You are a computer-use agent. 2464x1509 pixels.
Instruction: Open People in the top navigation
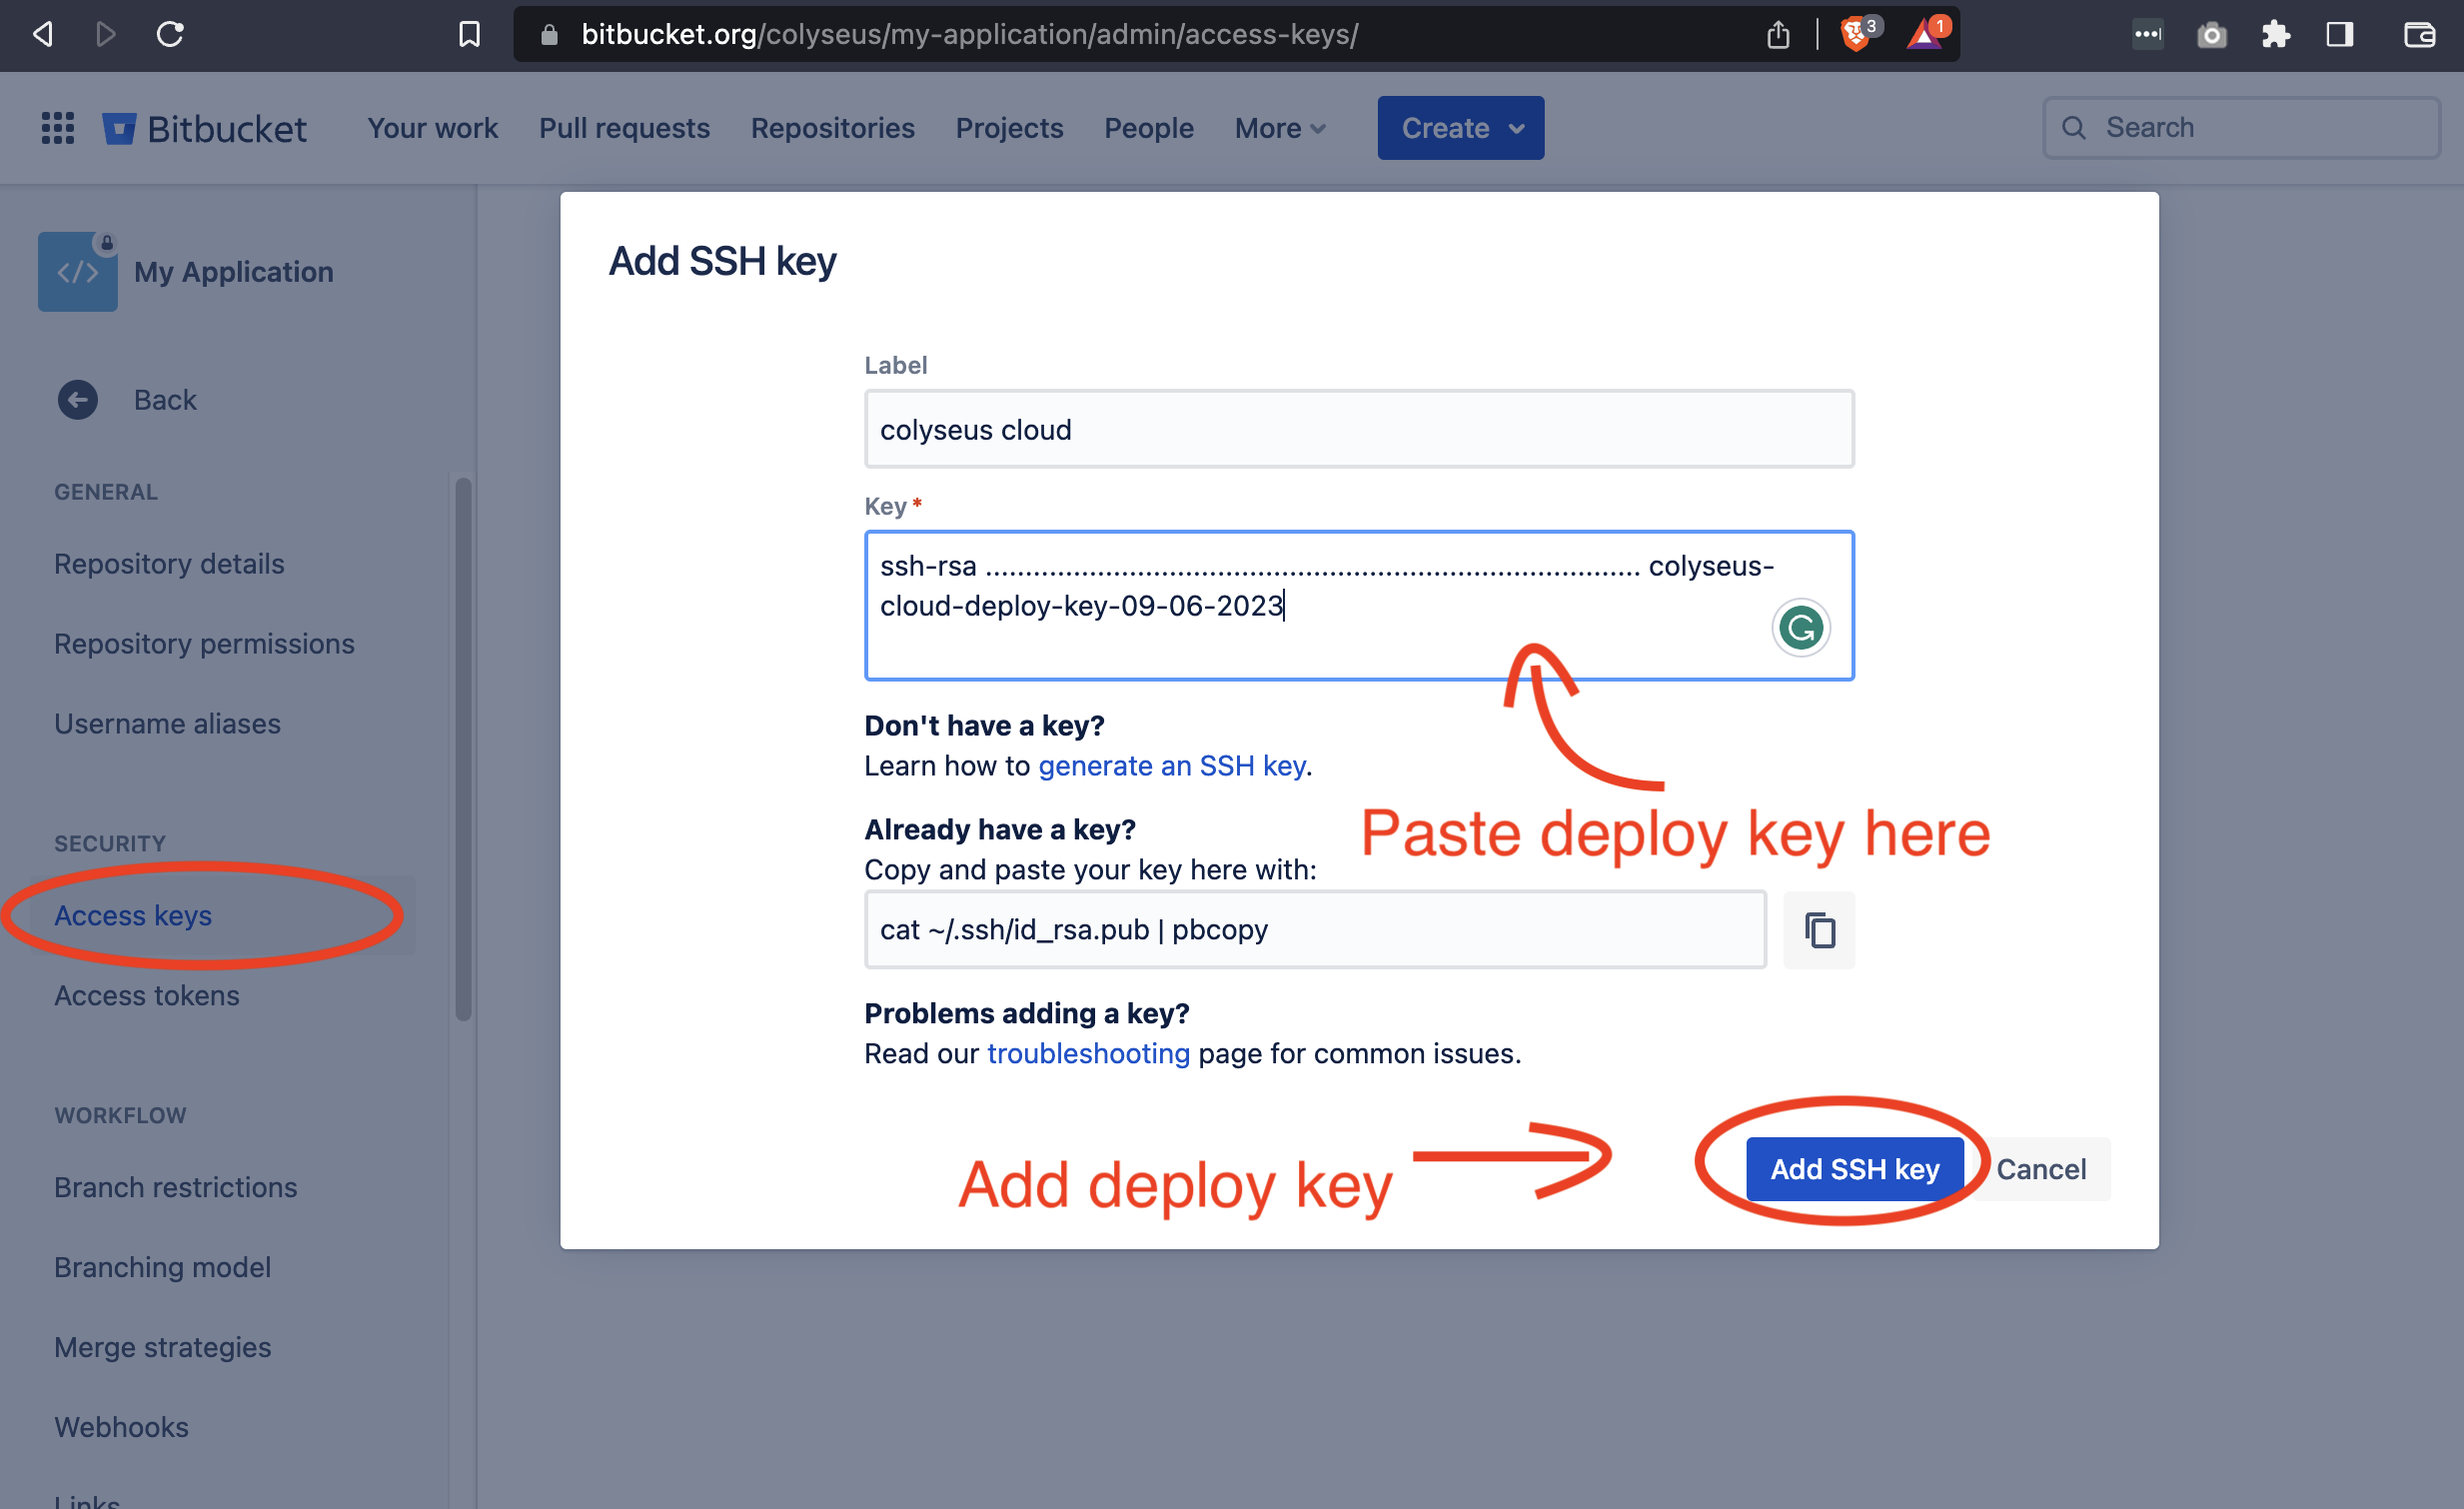pos(1148,128)
